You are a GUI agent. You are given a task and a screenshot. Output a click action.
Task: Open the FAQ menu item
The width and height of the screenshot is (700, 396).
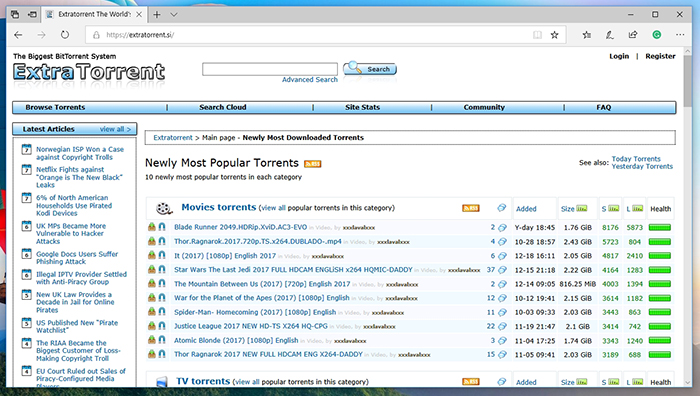604,108
